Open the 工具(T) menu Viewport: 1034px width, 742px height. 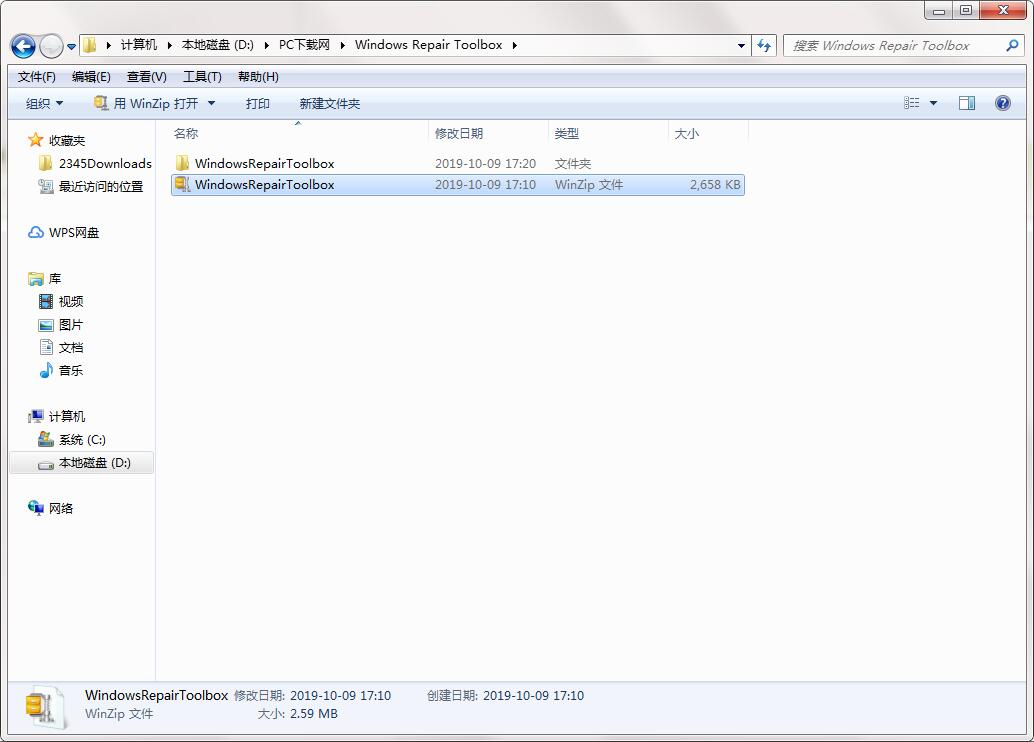tap(202, 77)
